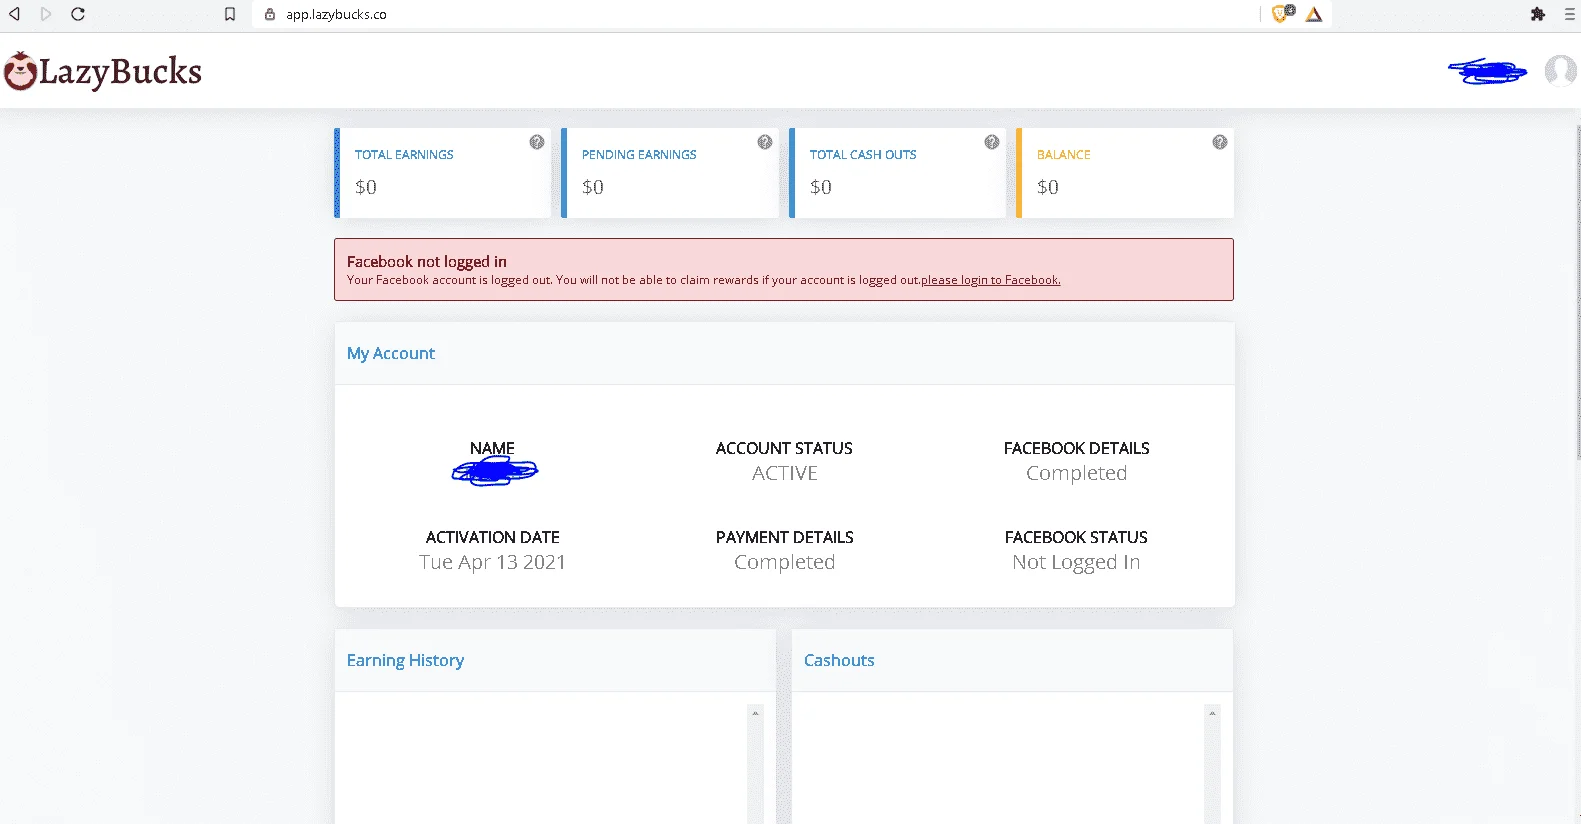Click the ACTIVATION DATE label
The image size is (1581, 824).
click(492, 537)
